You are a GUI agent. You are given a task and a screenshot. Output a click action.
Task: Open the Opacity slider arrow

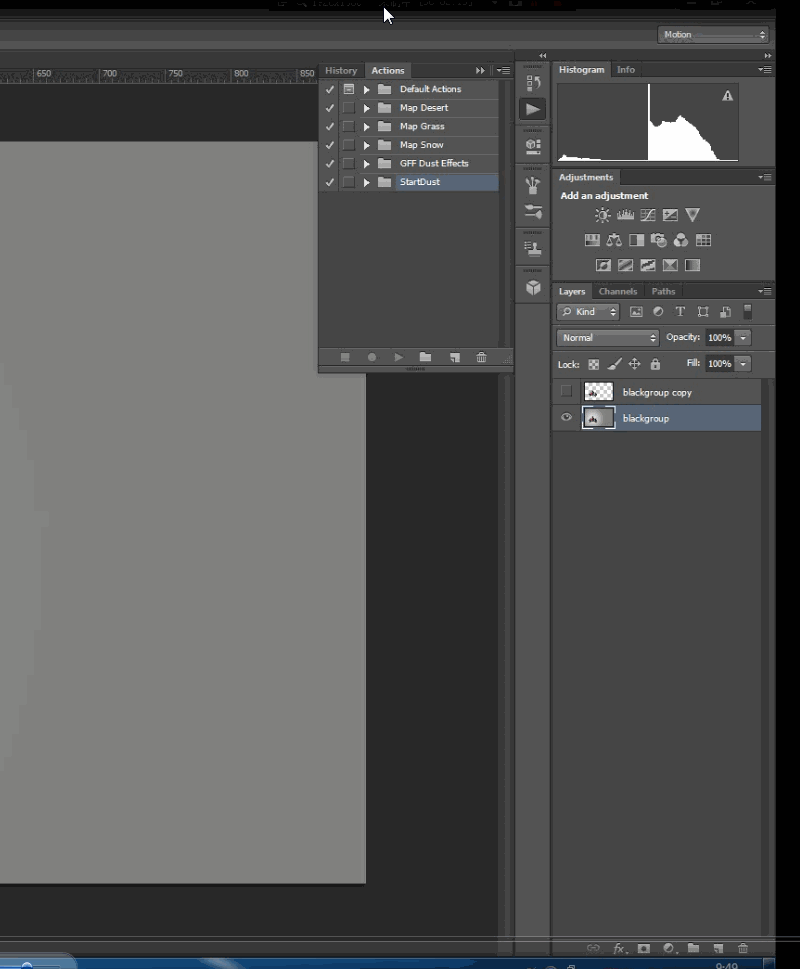[743, 338]
